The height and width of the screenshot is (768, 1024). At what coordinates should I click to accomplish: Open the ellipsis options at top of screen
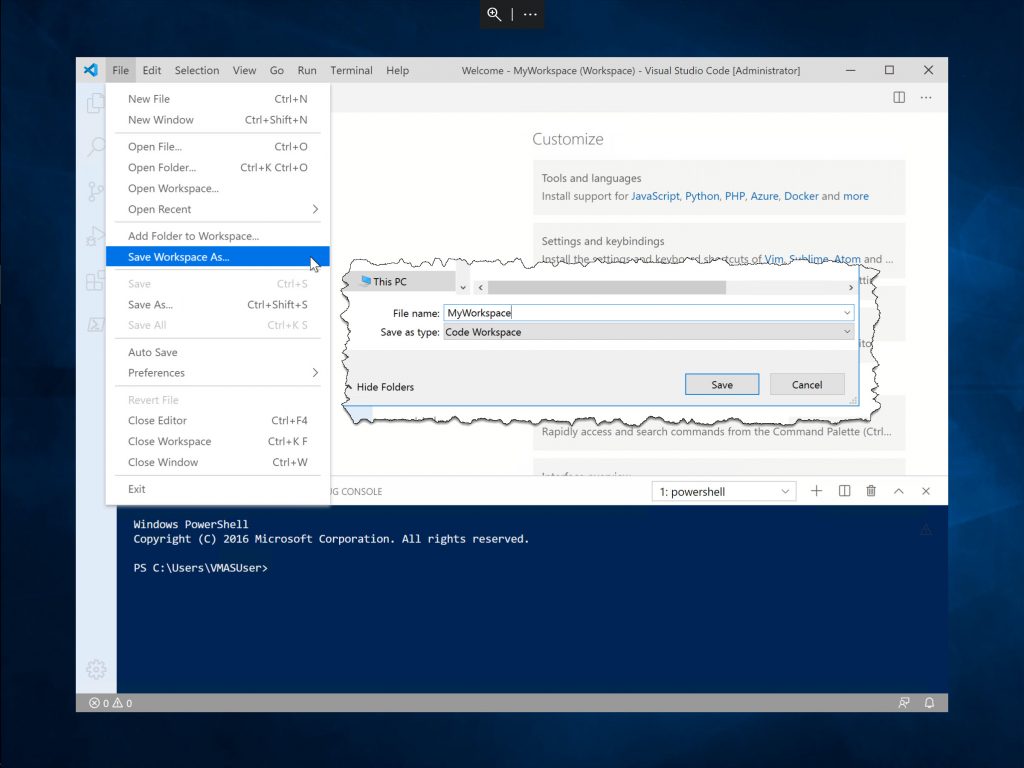coord(530,14)
